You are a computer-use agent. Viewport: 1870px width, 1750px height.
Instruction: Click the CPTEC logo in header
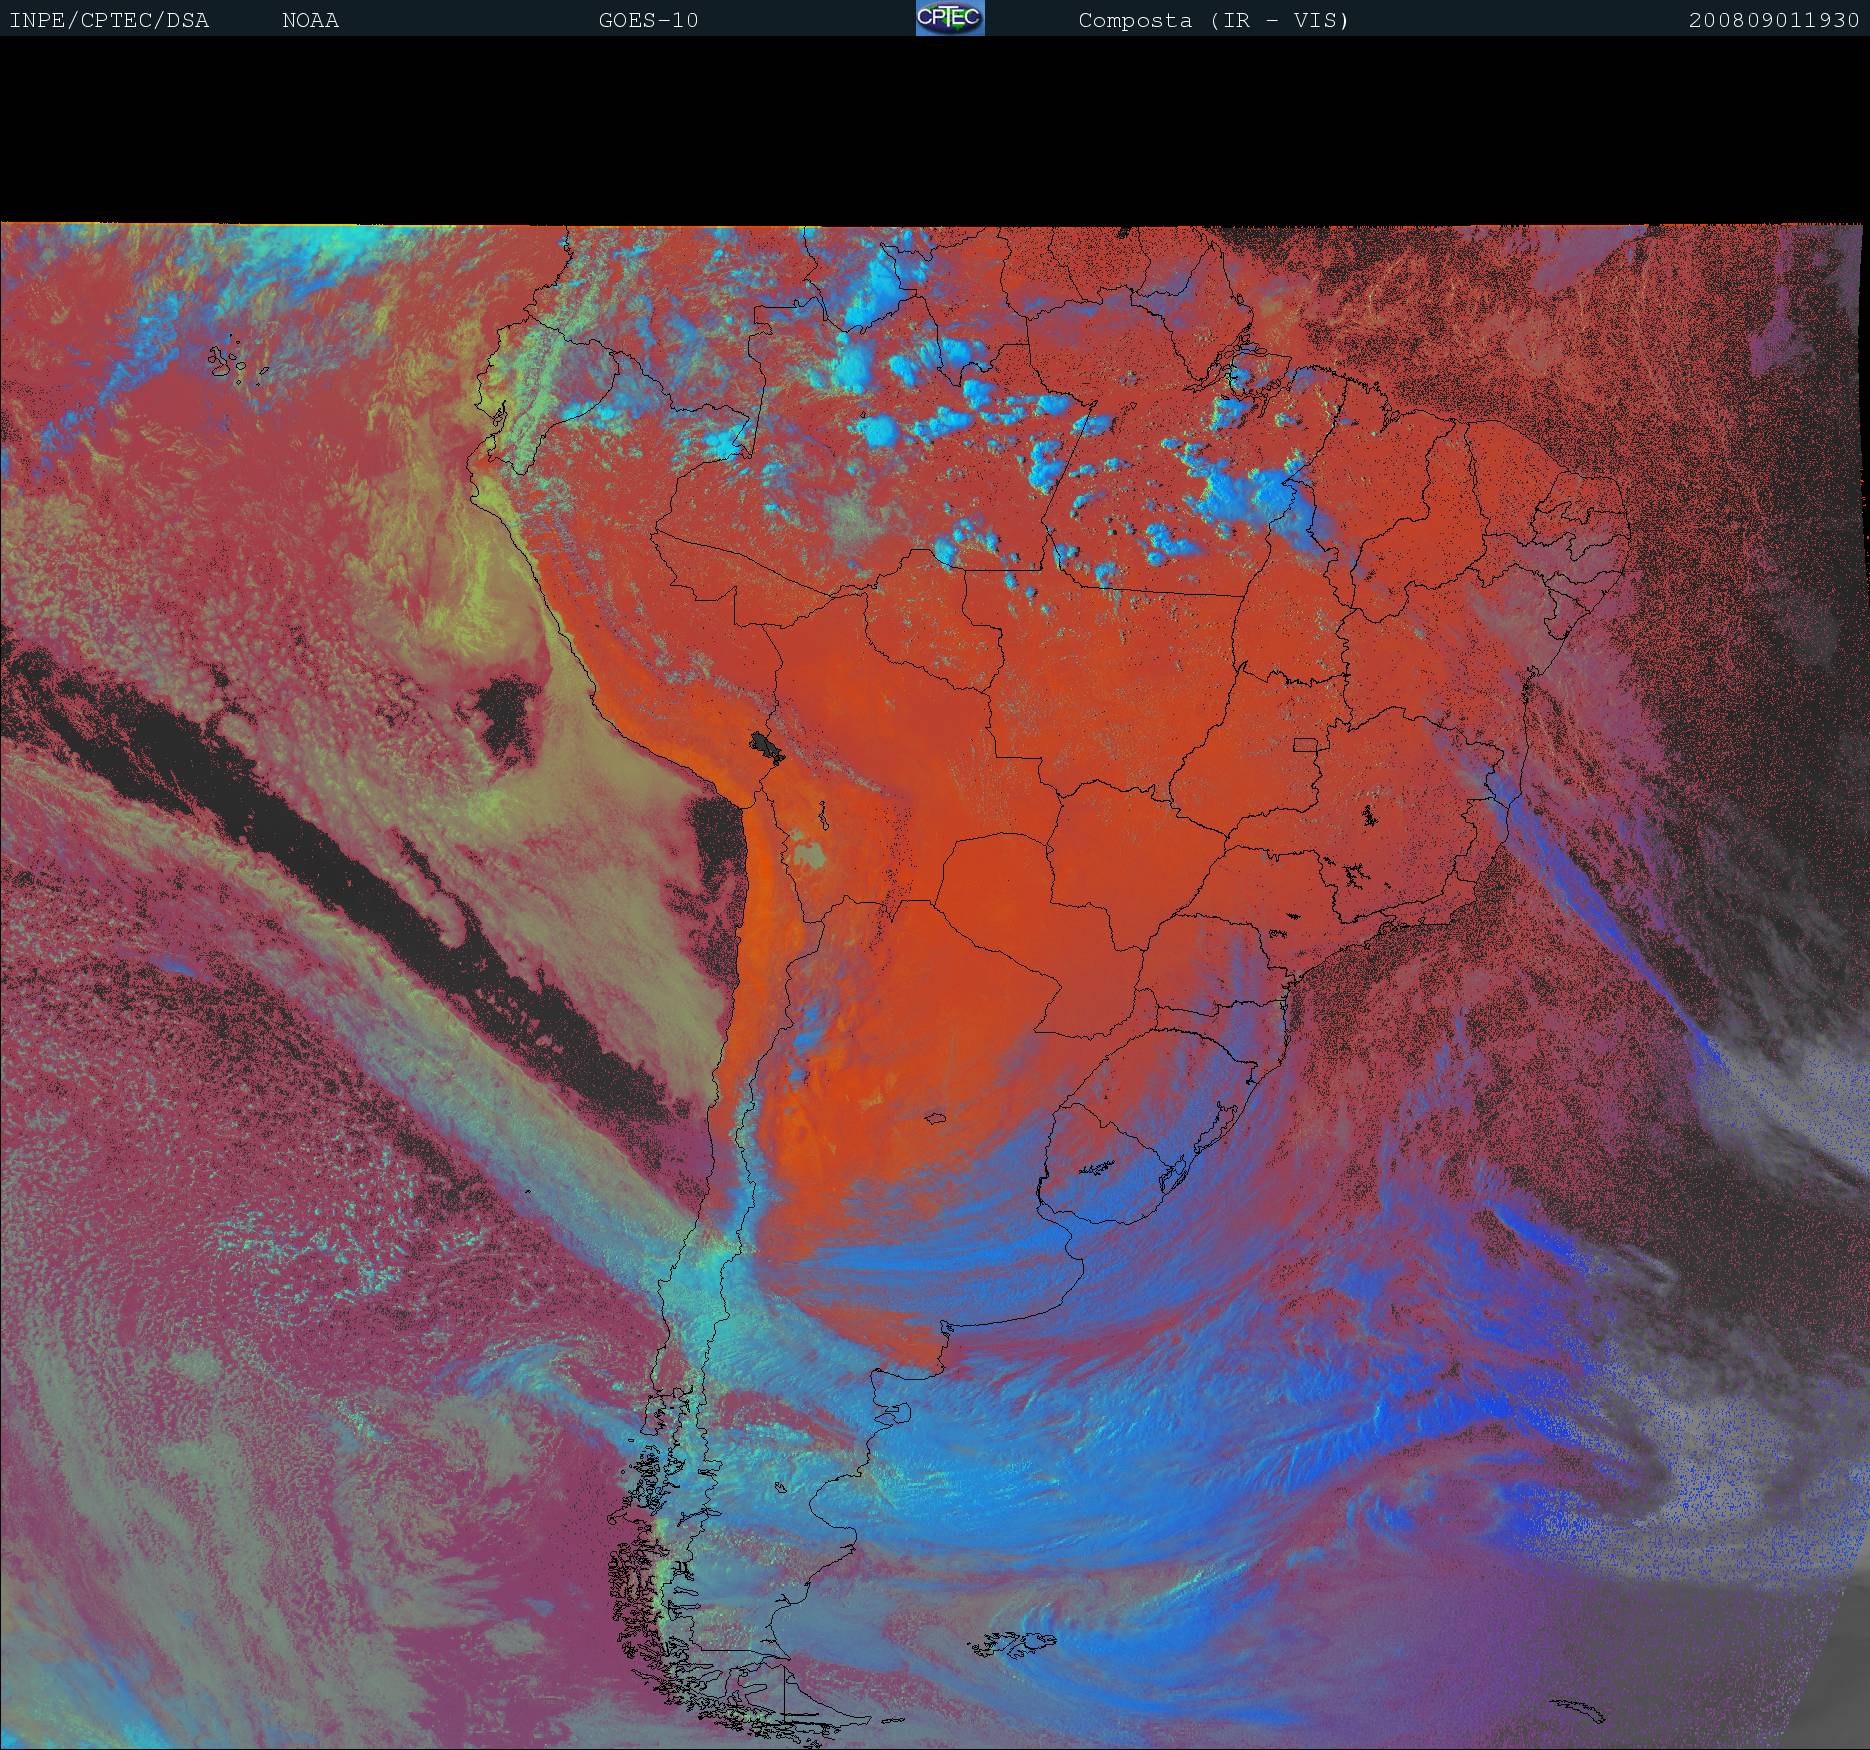click(x=949, y=18)
